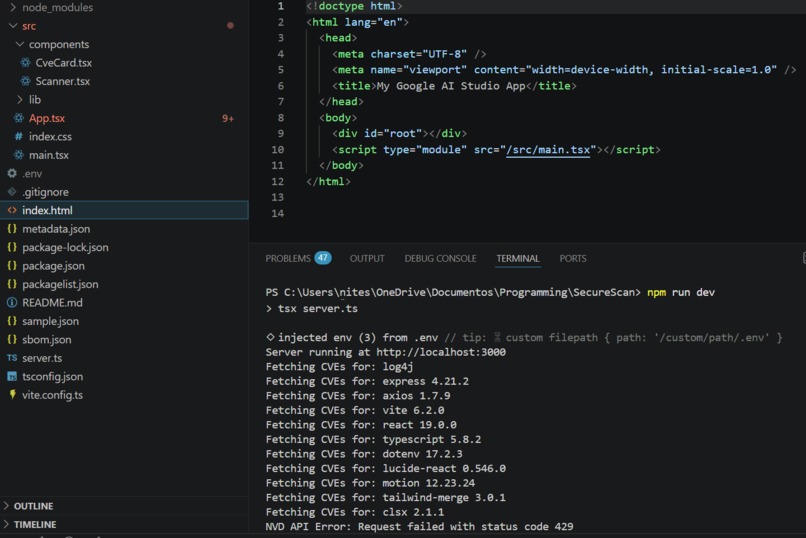Image resolution: width=806 pixels, height=538 pixels.
Task: Open Scanner.tsx file
Action: coord(63,81)
